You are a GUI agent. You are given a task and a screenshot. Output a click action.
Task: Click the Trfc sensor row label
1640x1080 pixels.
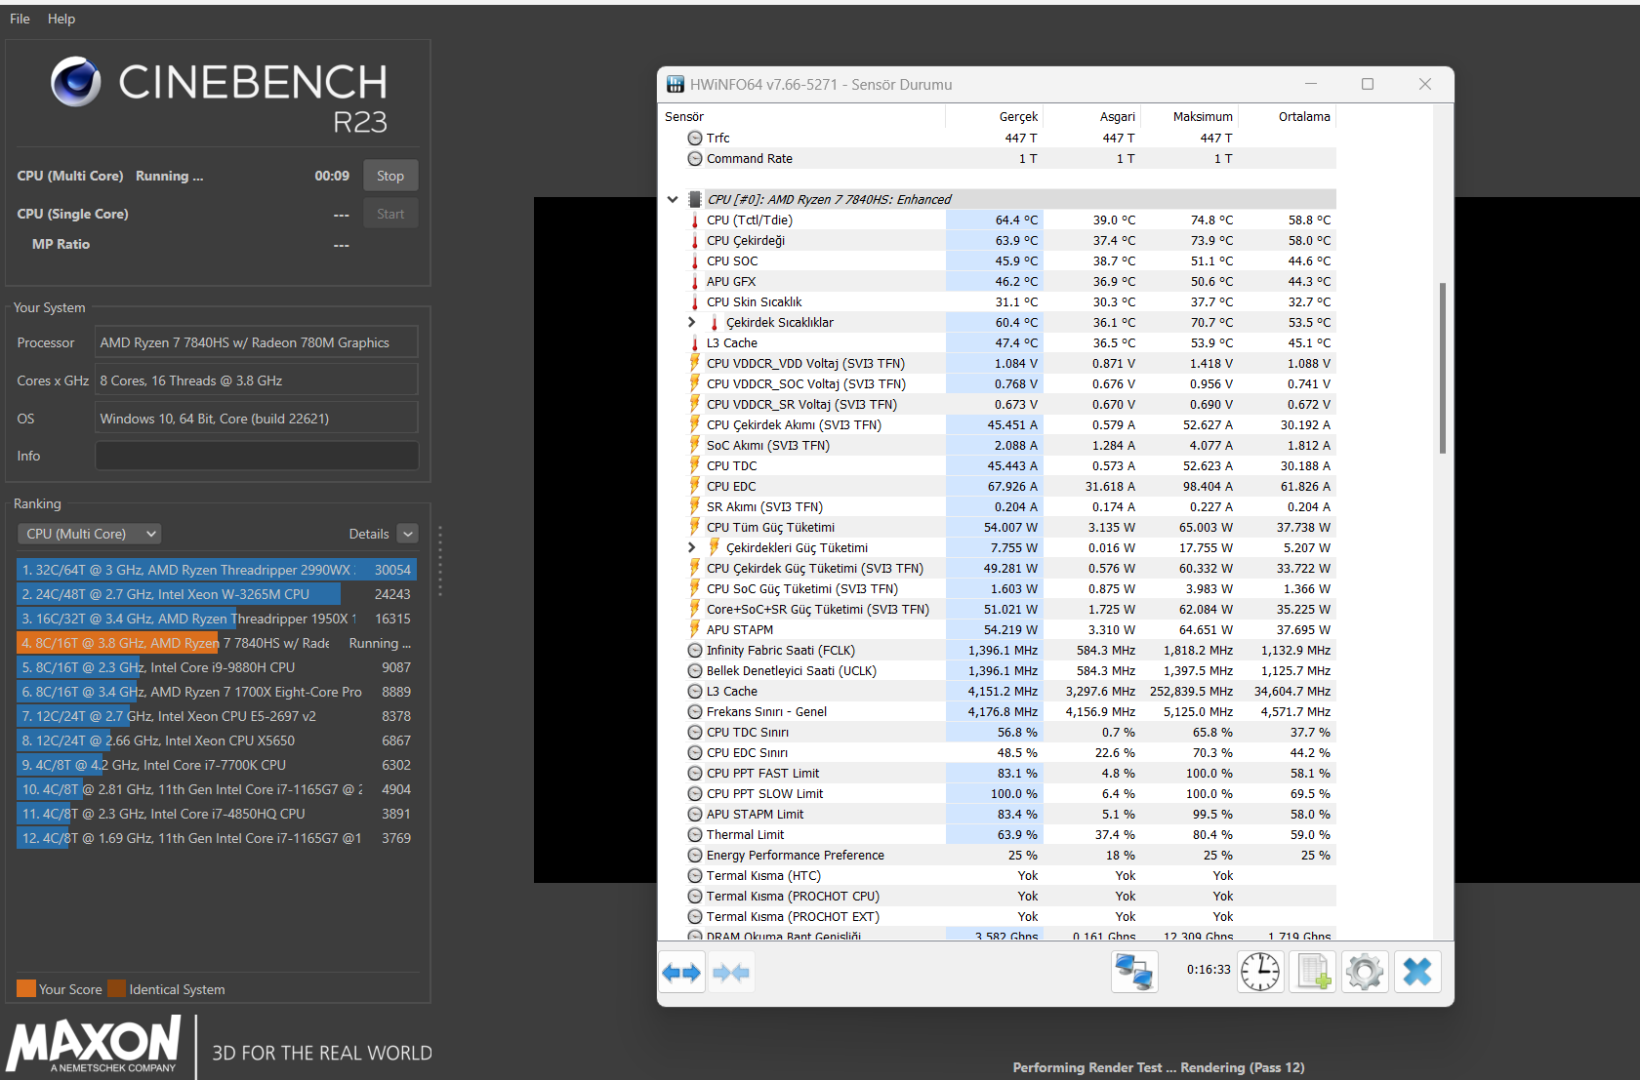pos(718,138)
